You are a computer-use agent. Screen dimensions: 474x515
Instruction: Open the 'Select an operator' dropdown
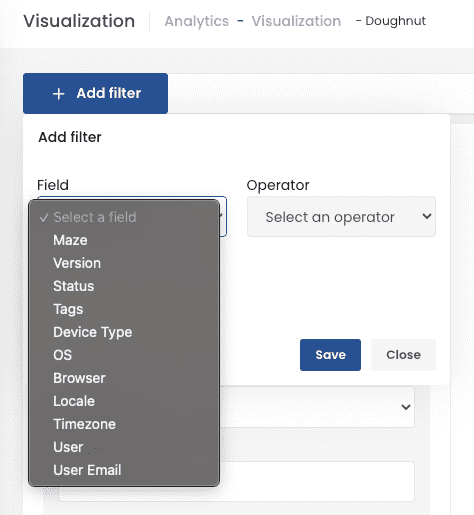(341, 217)
